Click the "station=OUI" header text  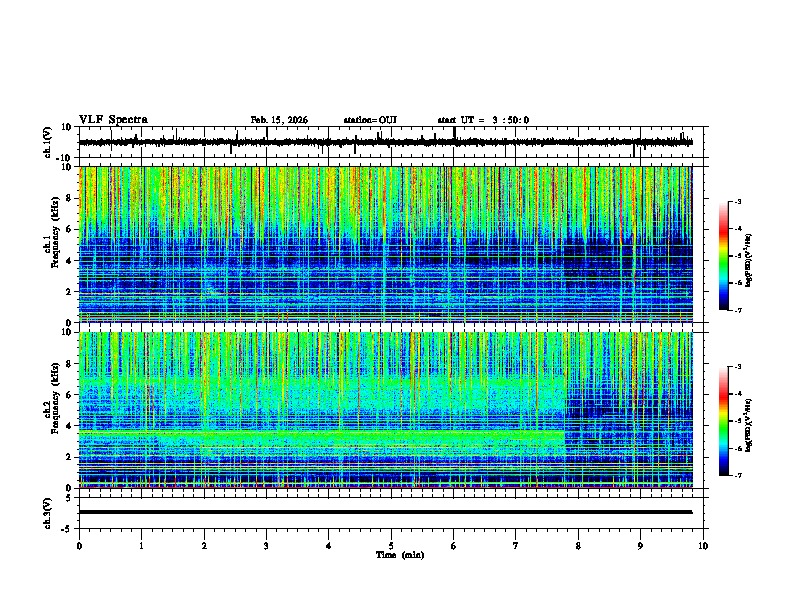point(370,120)
